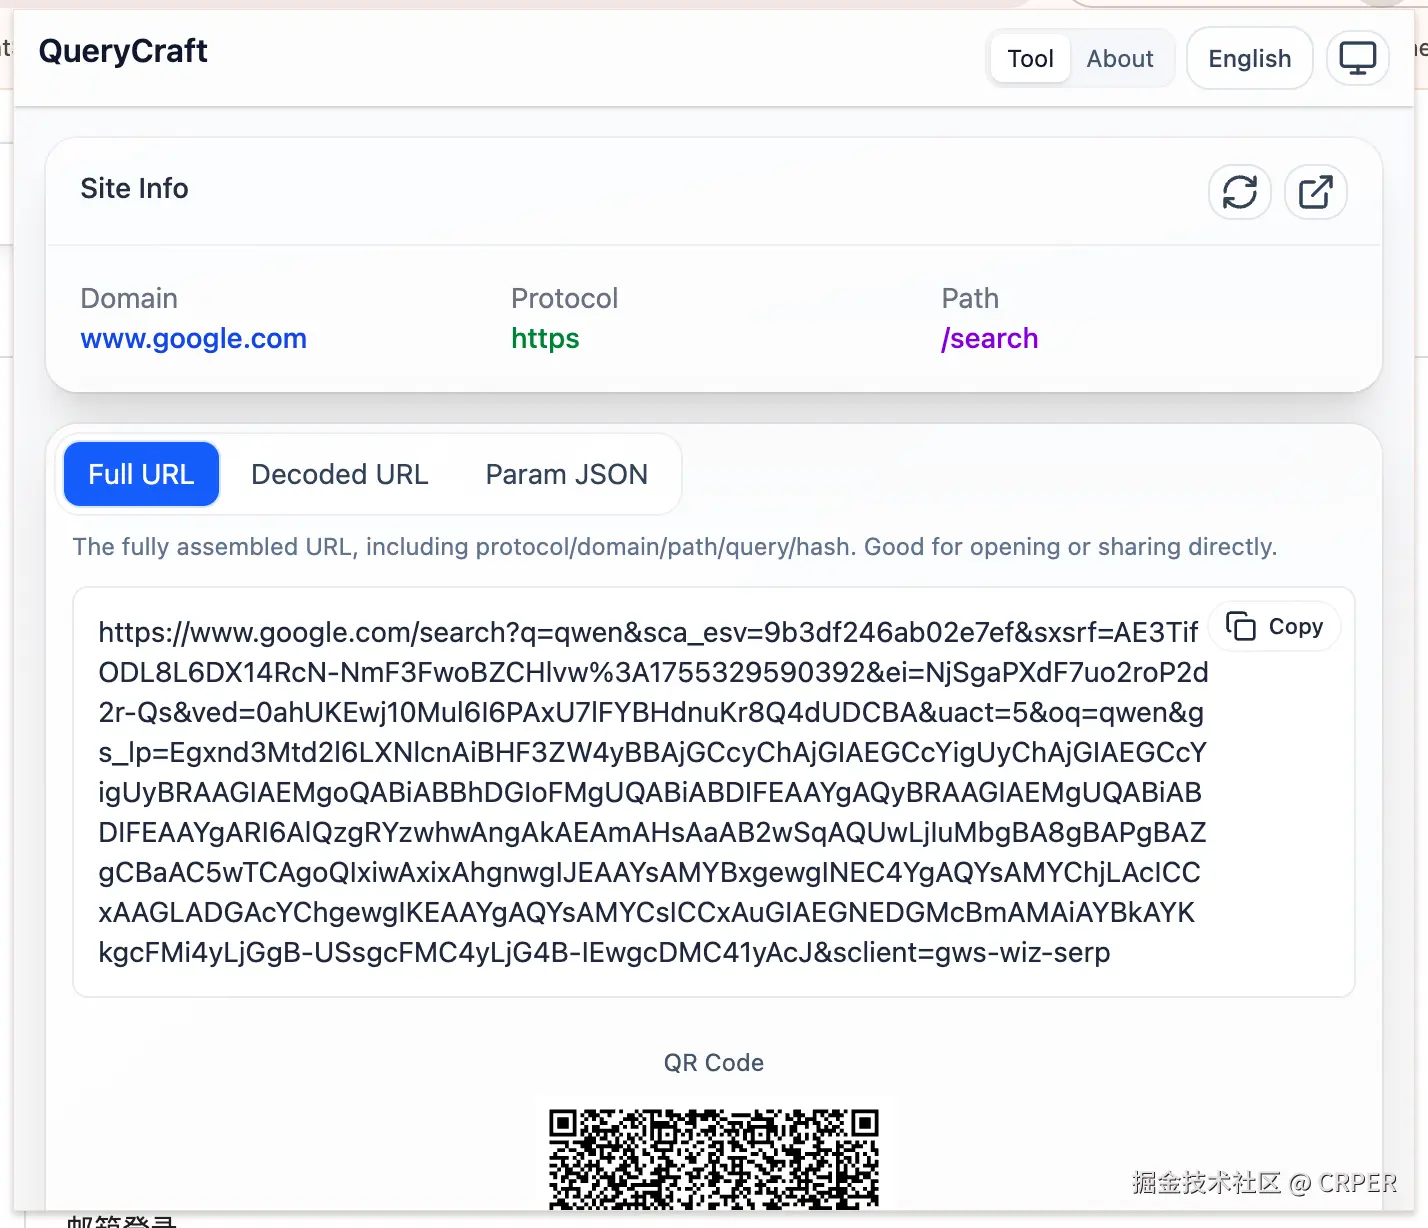Click the QueryCraft logo title
This screenshot has height=1228, width=1428.
click(x=123, y=51)
